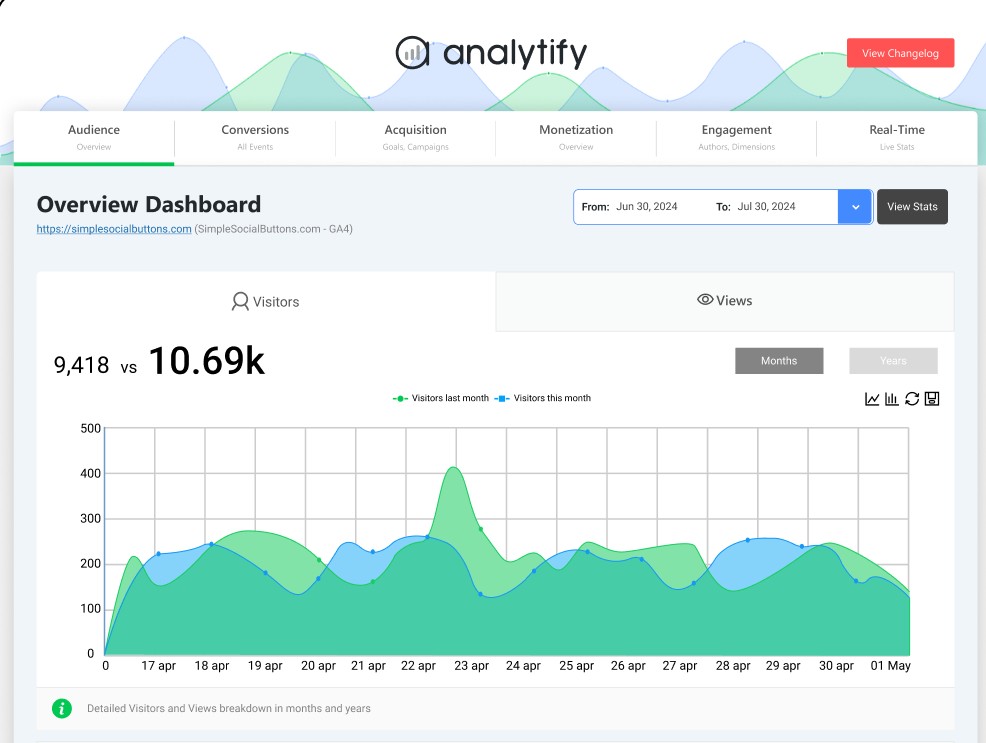This screenshot has width=986, height=743.
Task: Click the Visitors person icon
Action: (x=240, y=302)
